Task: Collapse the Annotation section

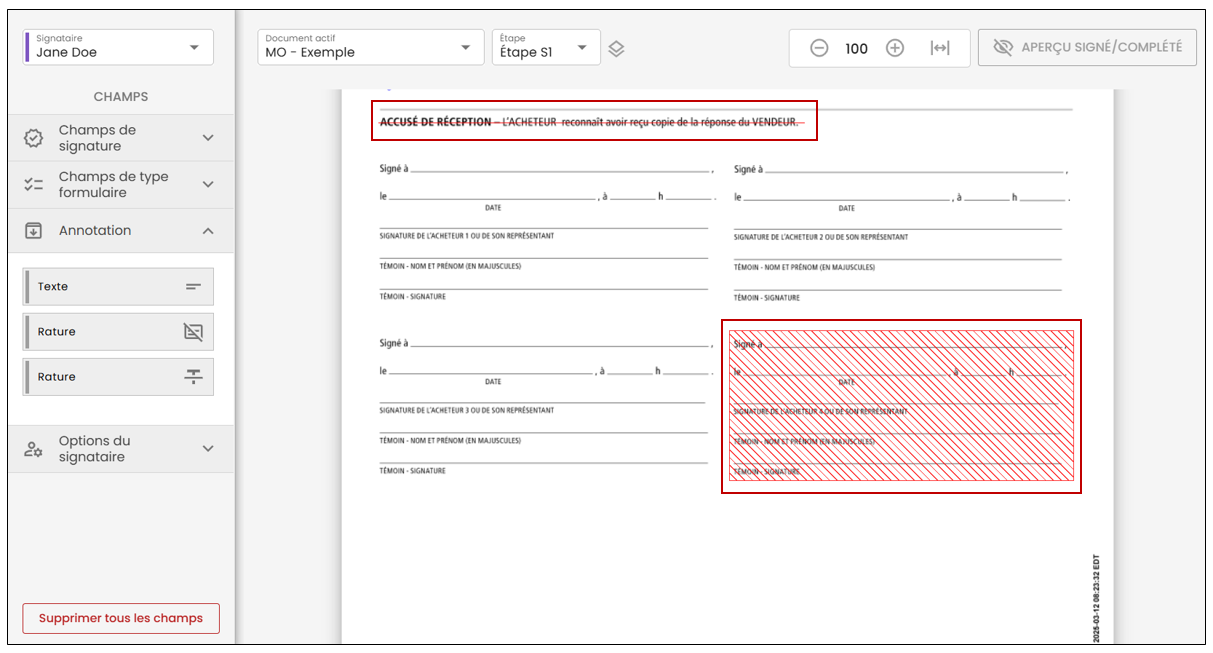Action: pyautogui.click(x=118, y=231)
